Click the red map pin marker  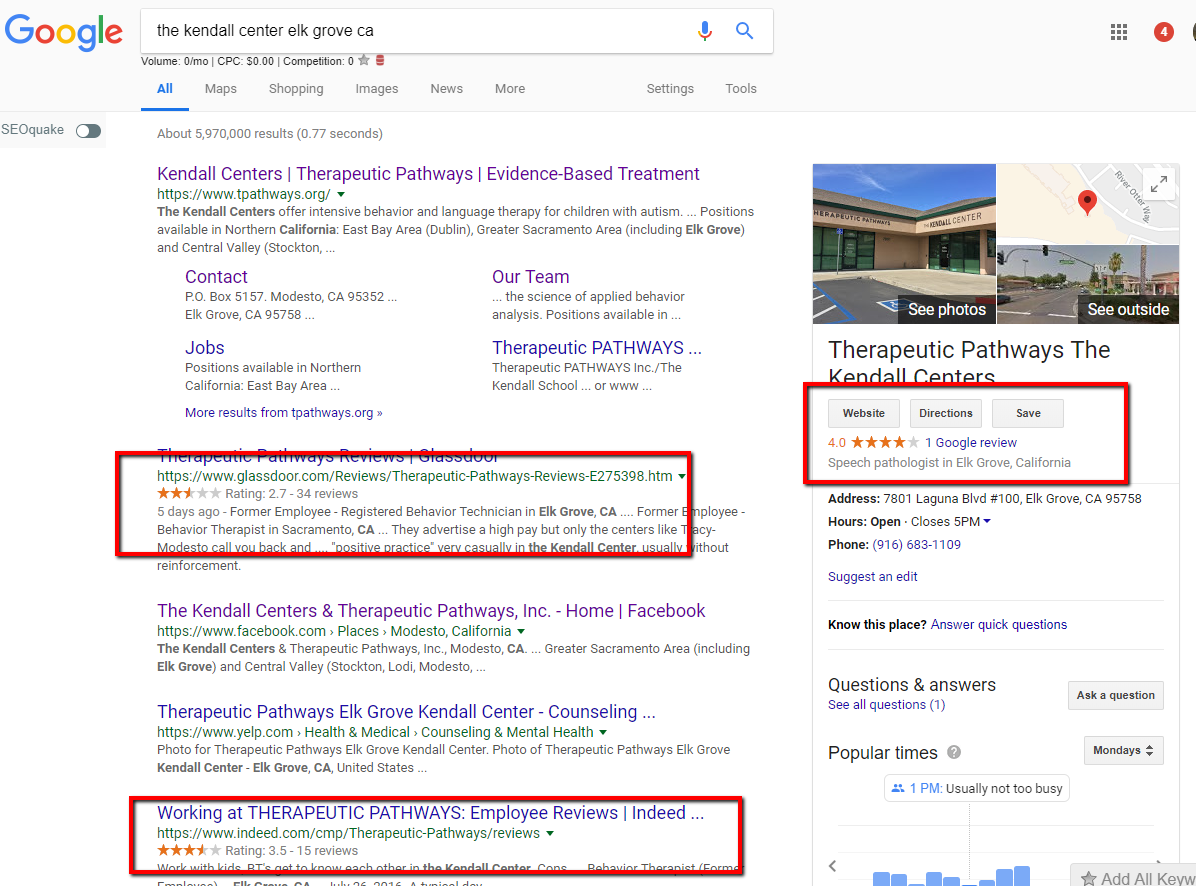(x=1087, y=202)
